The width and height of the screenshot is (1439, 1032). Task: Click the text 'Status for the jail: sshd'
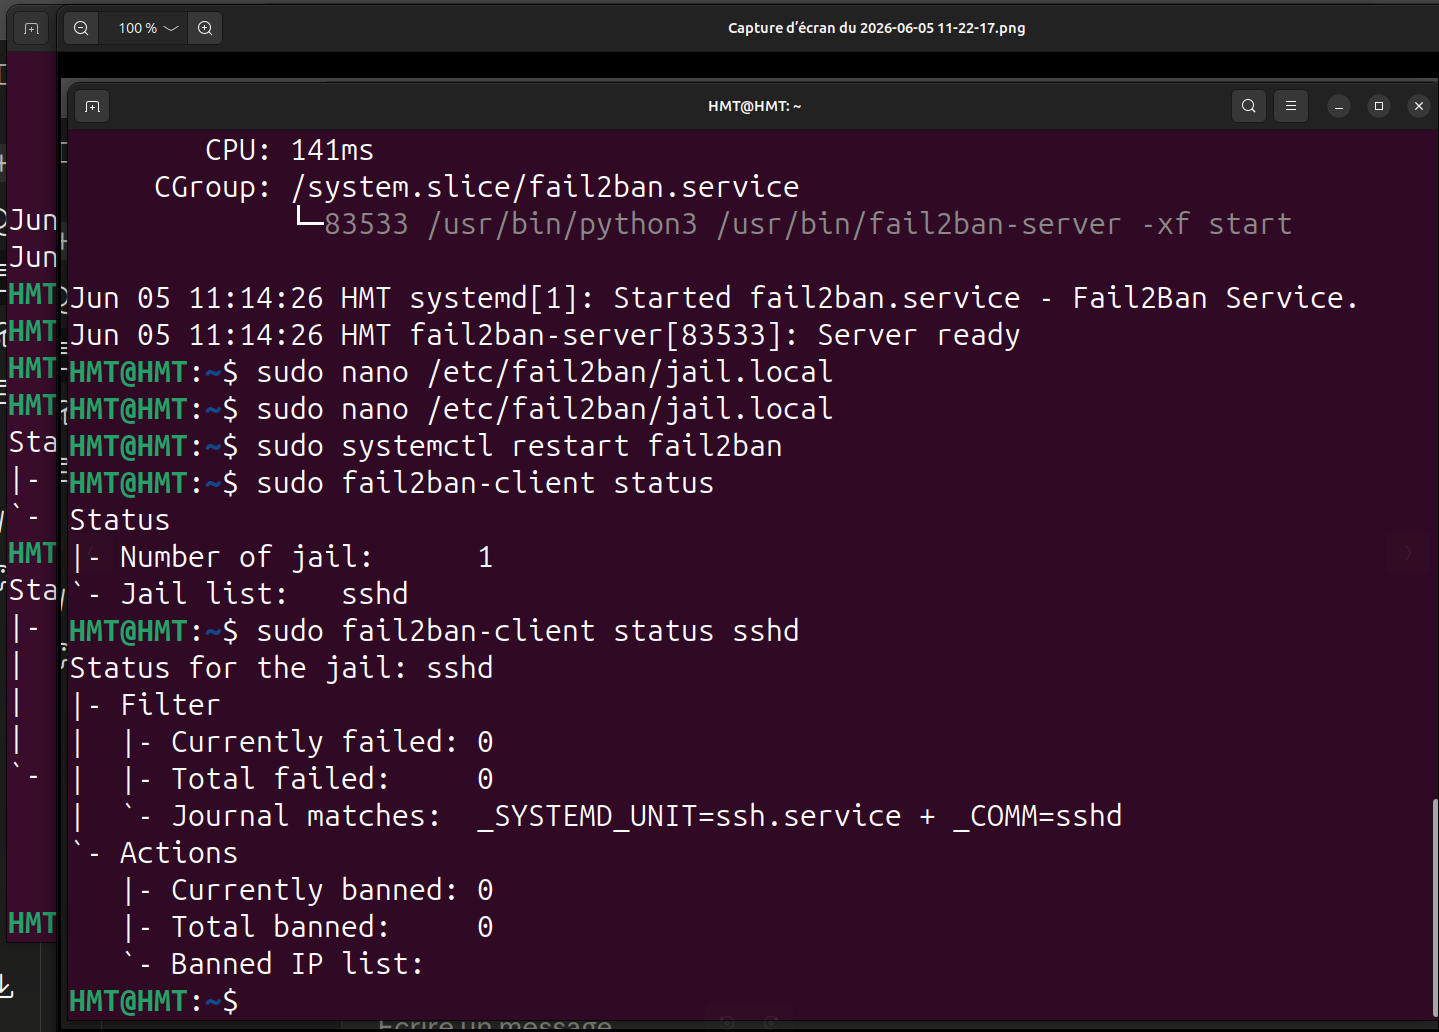[281, 668]
